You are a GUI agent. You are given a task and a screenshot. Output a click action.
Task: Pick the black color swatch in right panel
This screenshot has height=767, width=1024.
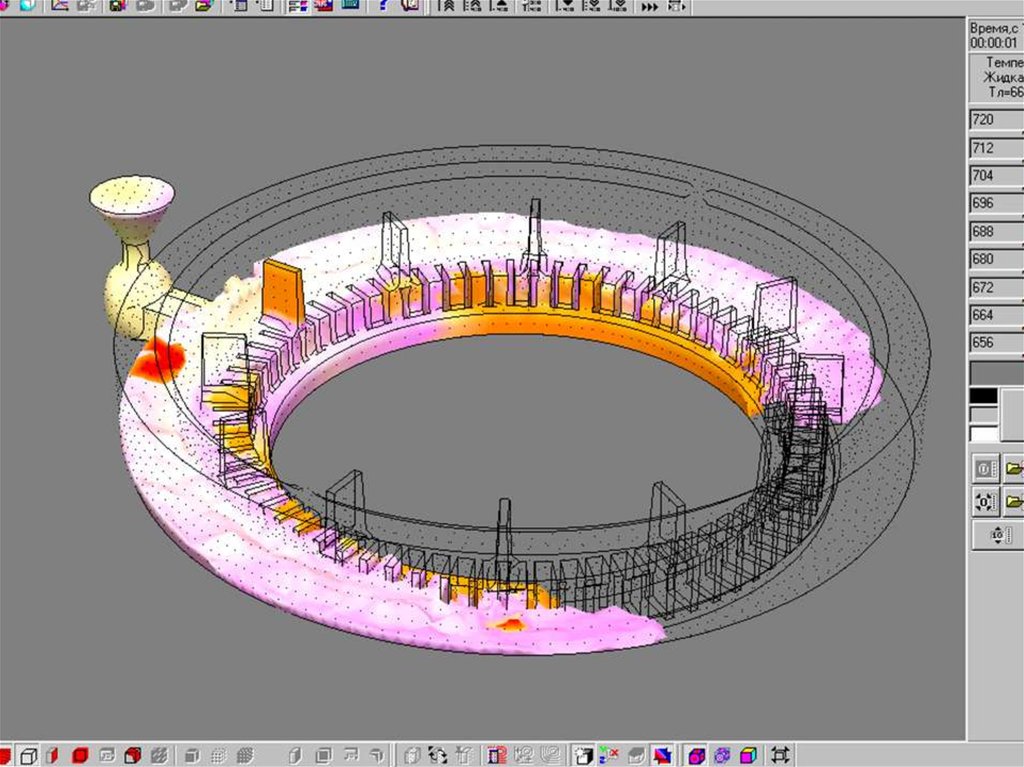(x=984, y=396)
